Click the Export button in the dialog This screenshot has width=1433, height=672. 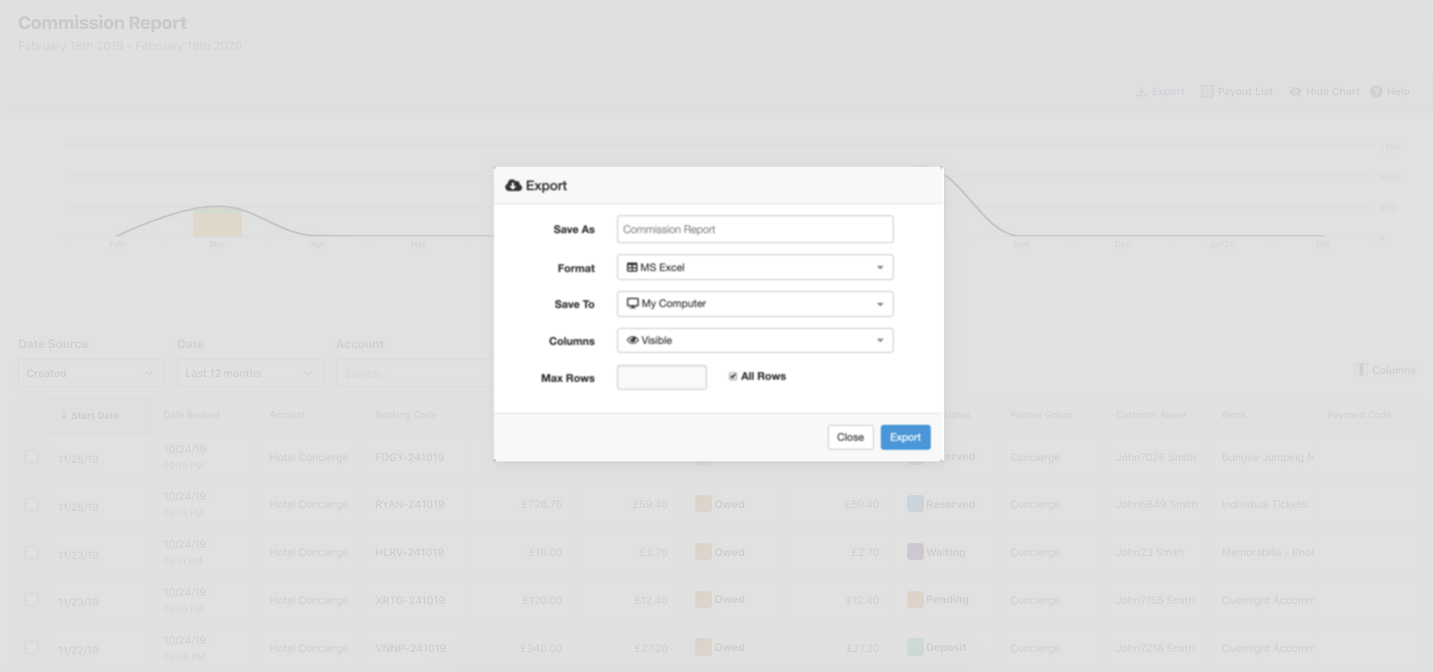(x=905, y=437)
